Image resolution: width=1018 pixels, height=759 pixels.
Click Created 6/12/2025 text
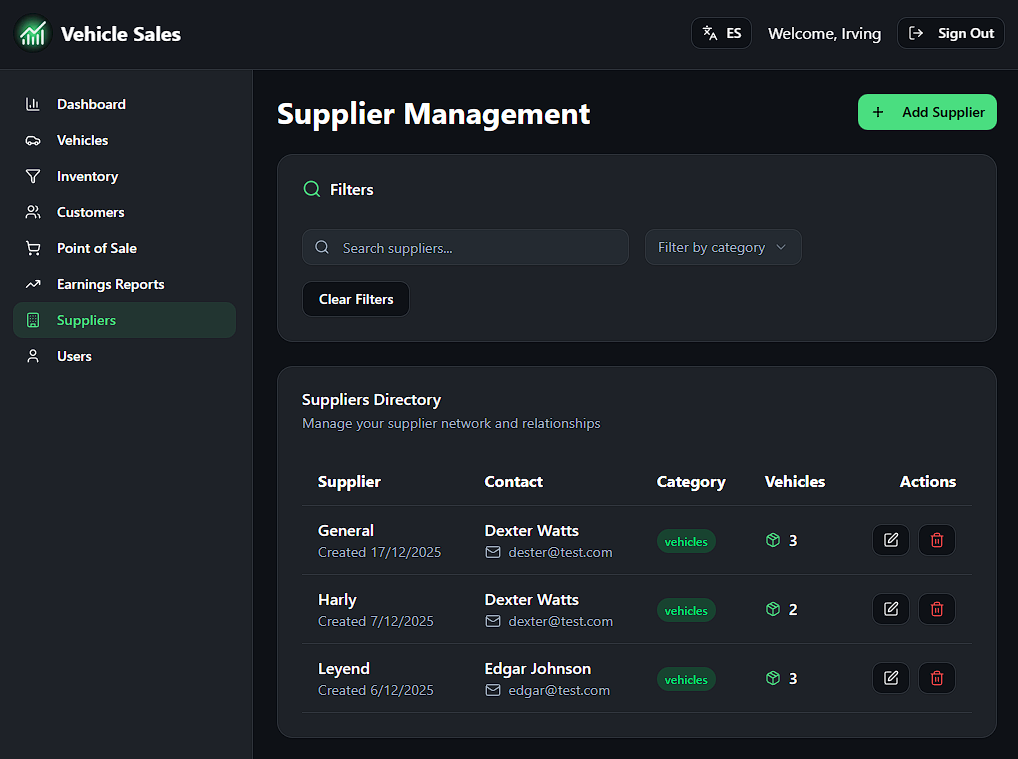(x=375, y=690)
